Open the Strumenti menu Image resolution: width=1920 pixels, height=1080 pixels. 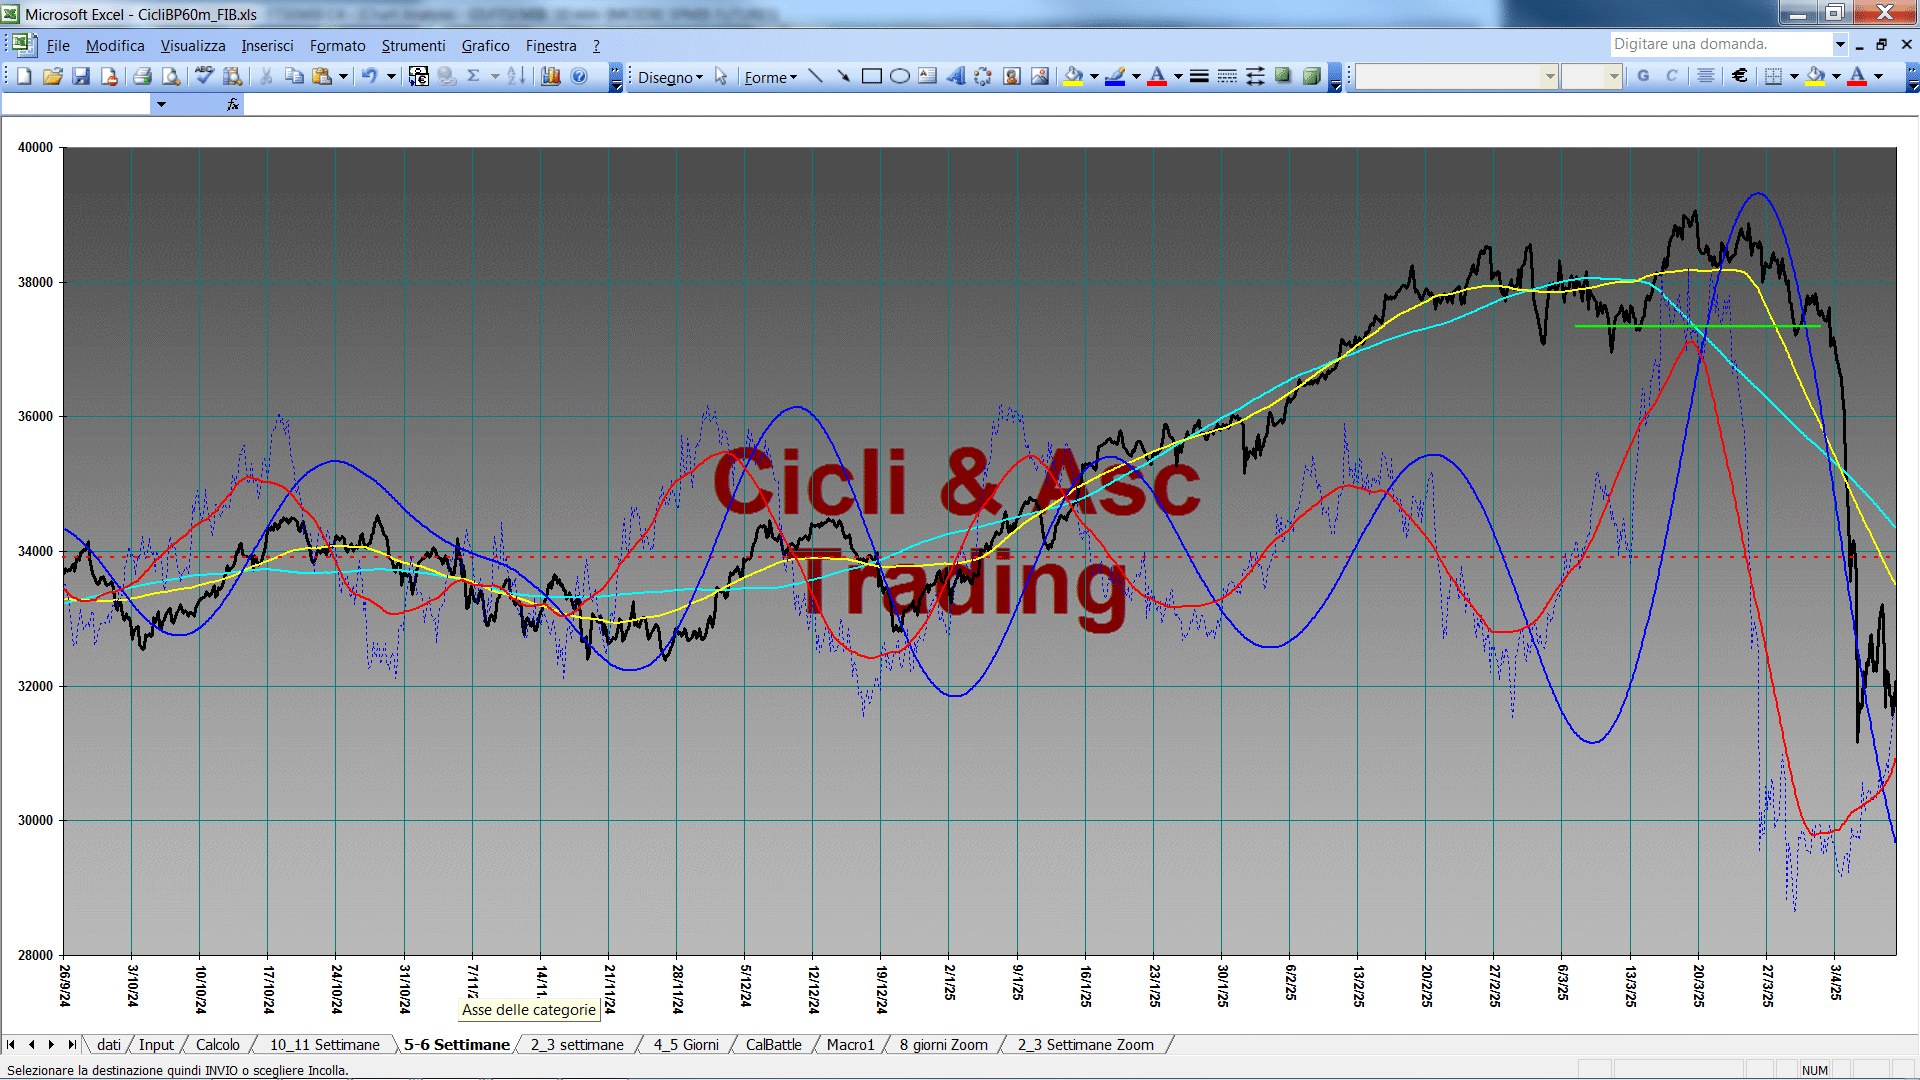(x=413, y=46)
